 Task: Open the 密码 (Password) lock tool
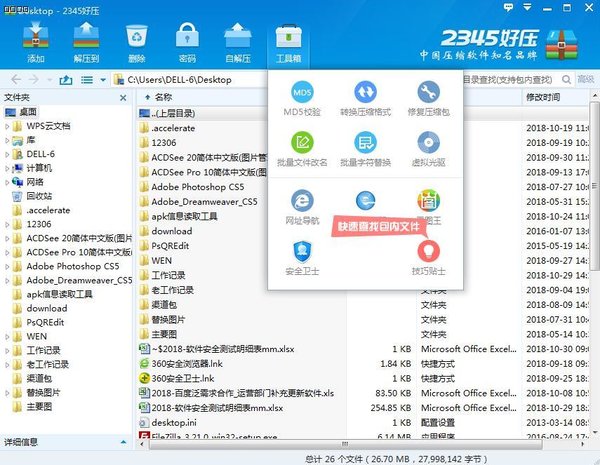pyautogui.click(x=187, y=42)
